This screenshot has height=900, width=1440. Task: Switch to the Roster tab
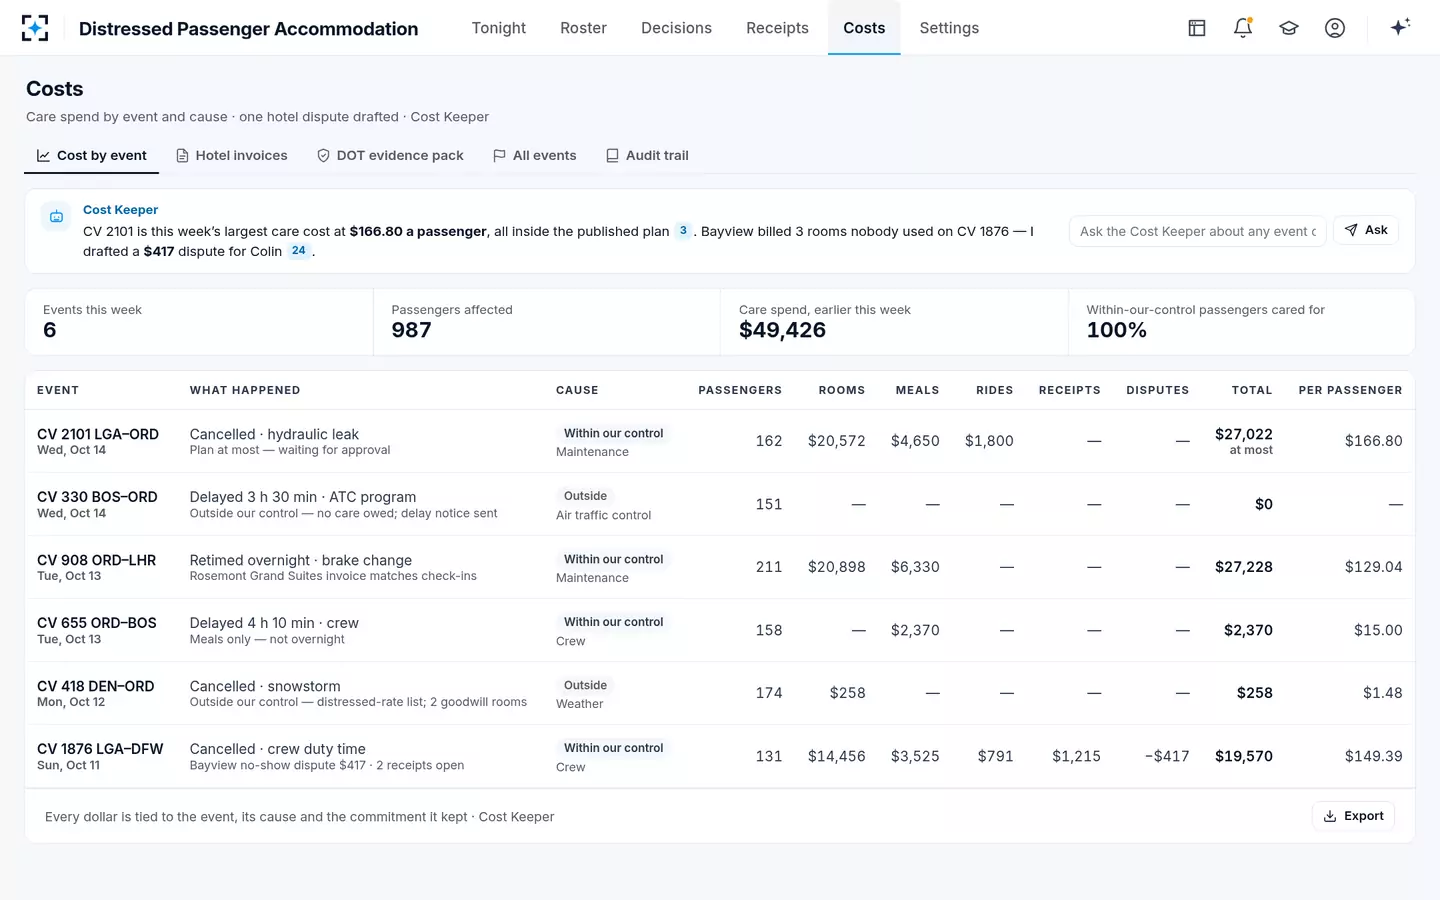[583, 28]
